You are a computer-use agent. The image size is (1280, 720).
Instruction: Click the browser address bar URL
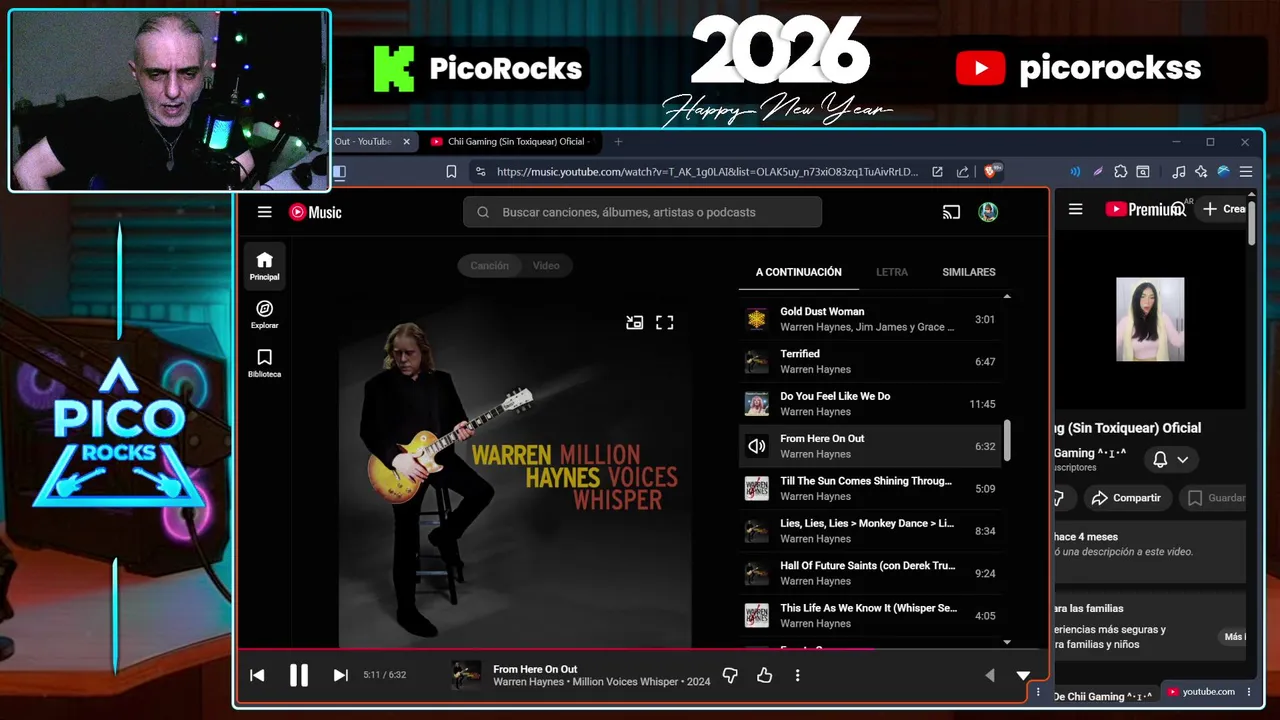click(707, 172)
